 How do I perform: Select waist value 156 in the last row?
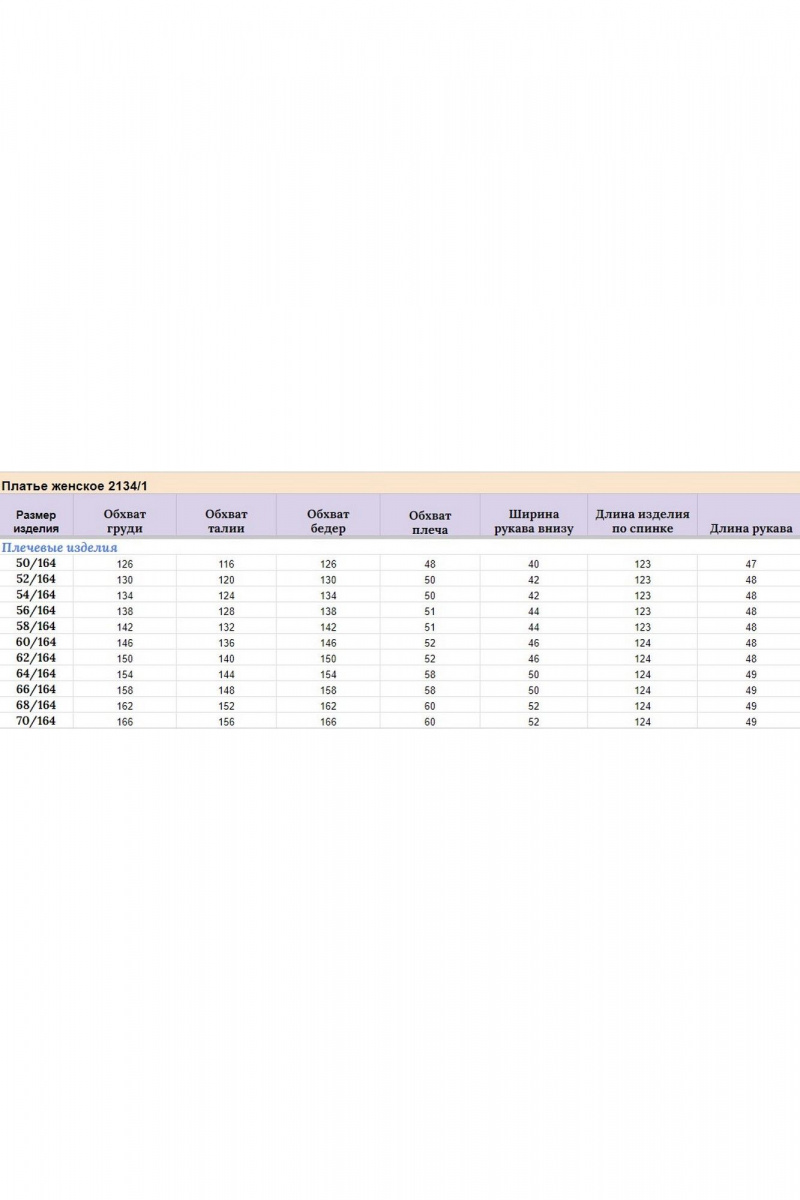click(x=226, y=721)
